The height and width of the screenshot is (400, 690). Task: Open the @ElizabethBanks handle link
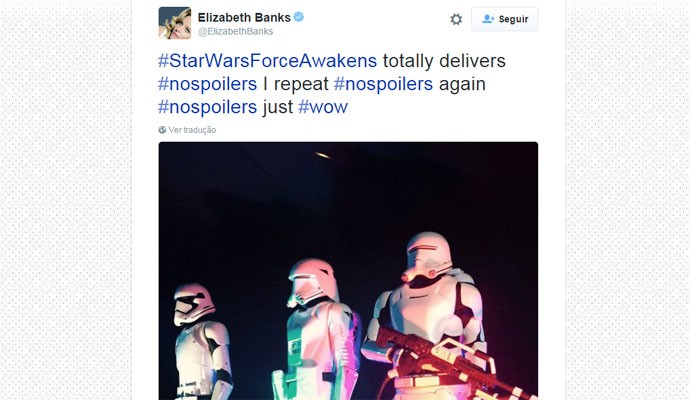(x=235, y=31)
